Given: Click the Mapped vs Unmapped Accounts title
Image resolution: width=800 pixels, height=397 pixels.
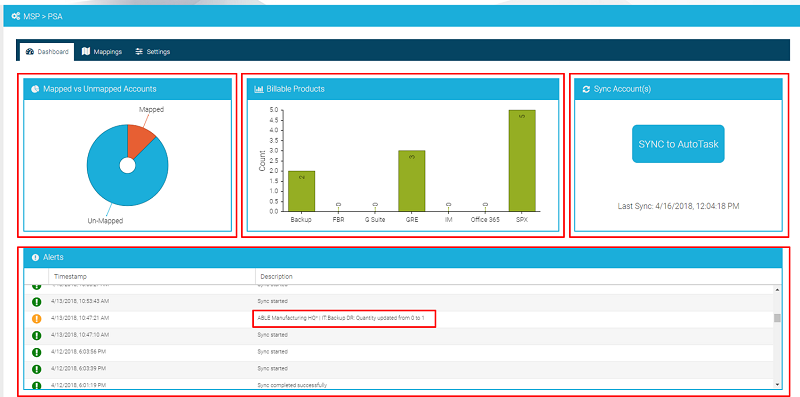Looking at the screenshot, I should (x=99, y=89).
